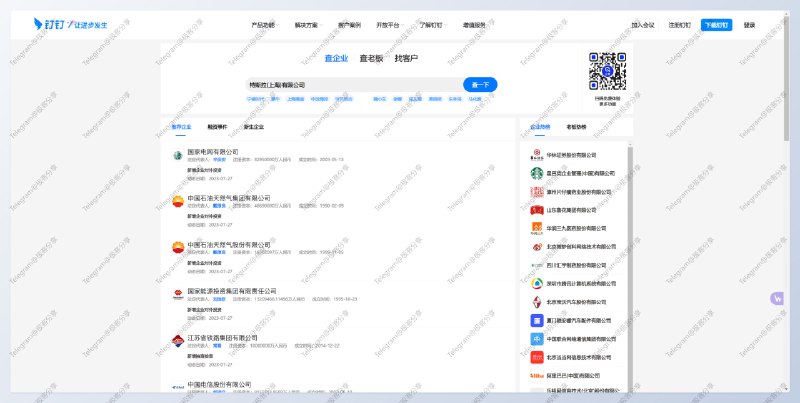This screenshot has width=800, height=403.
Task: Click the logo of 中国石油天然气股份有限公司
Action: click(x=178, y=247)
